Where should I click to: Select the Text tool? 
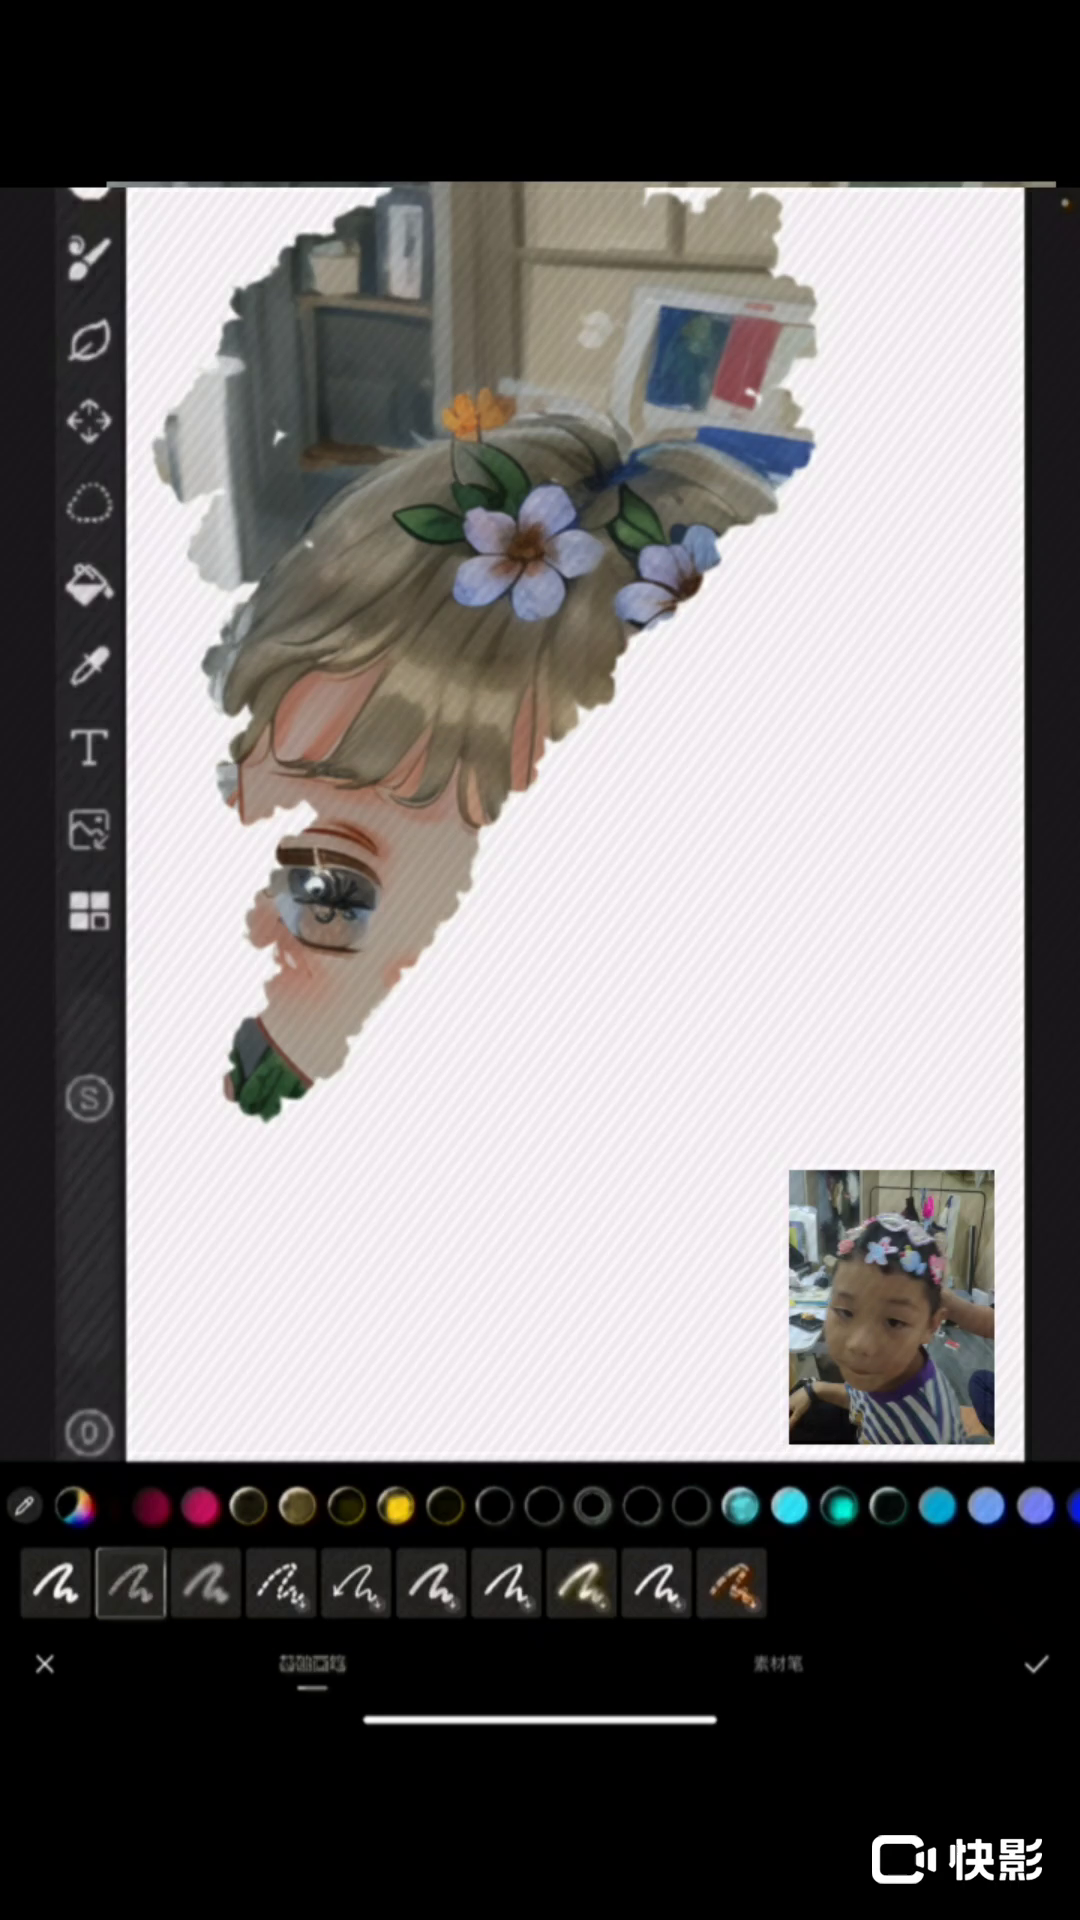point(89,748)
